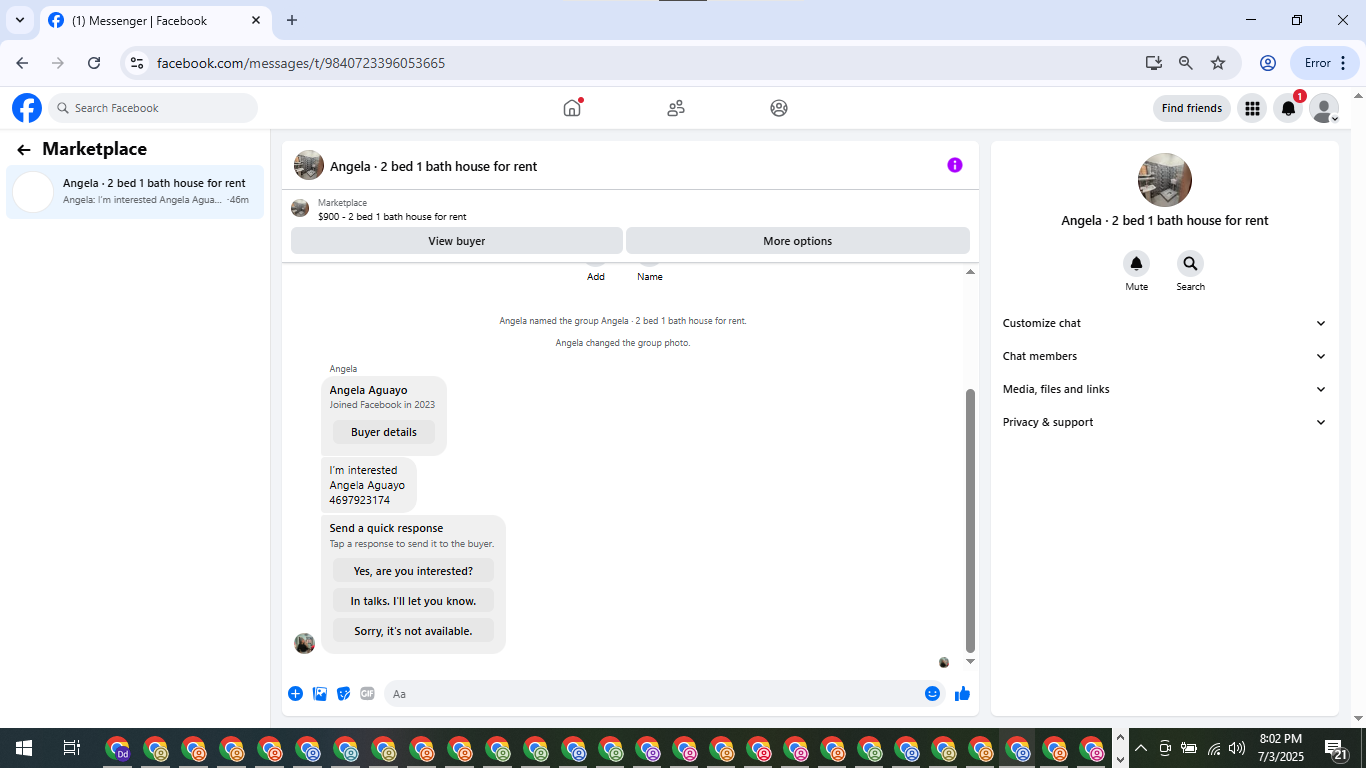Image resolution: width=1366 pixels, height=768 pixels.
Task: Open more actions plus icon in composer
Action: coord(295,693)
